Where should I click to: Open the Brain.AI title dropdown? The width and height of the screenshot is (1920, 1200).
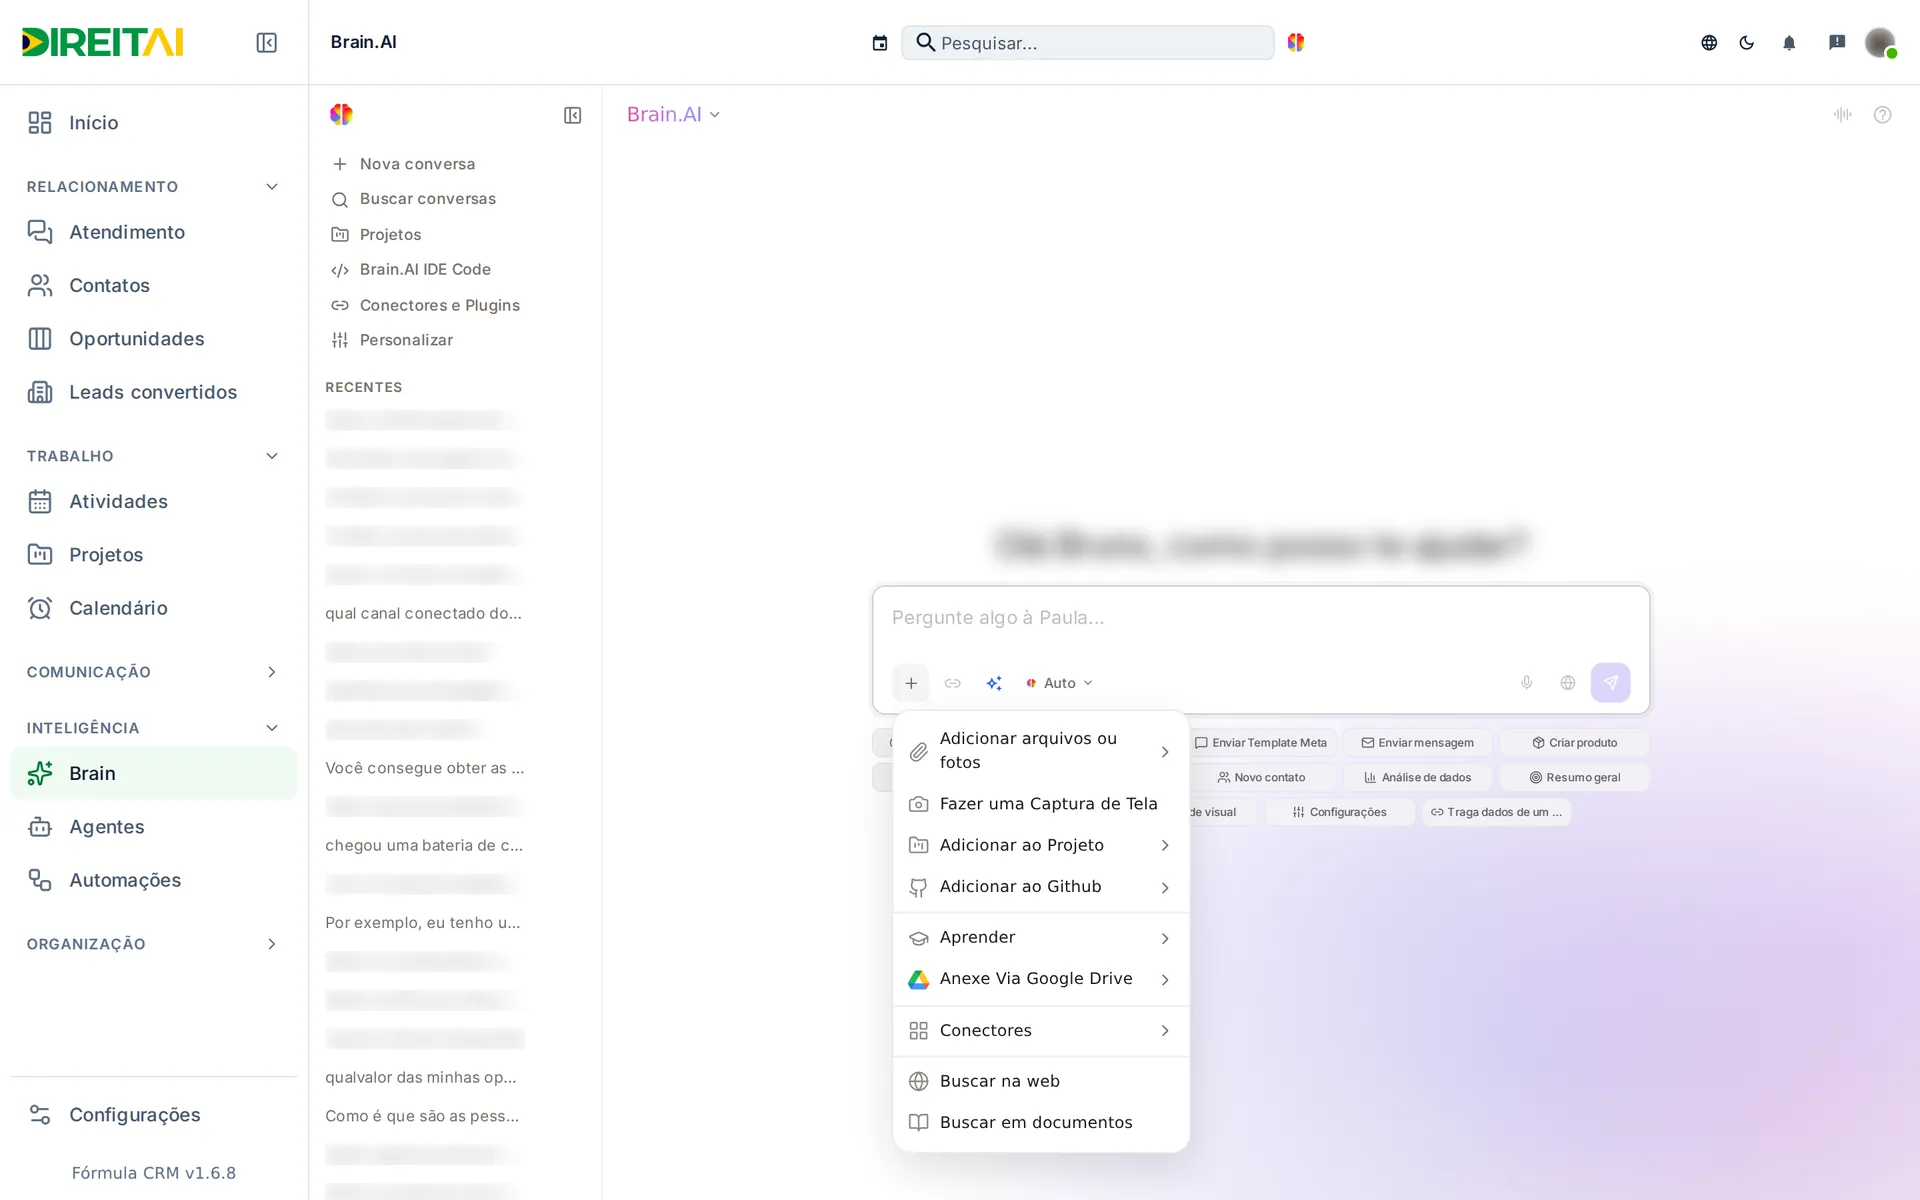(x=673, y=114)
